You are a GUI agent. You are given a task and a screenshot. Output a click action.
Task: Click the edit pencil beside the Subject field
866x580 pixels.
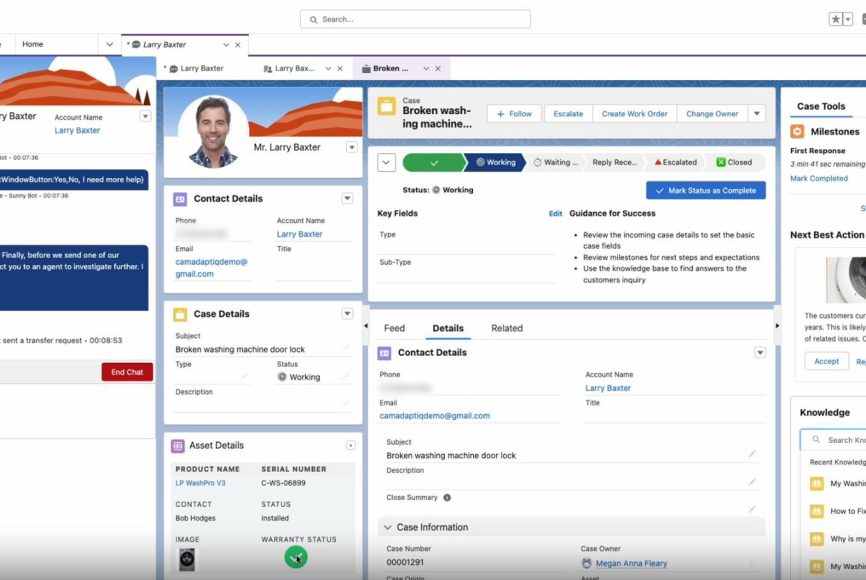tap(752, 454)
